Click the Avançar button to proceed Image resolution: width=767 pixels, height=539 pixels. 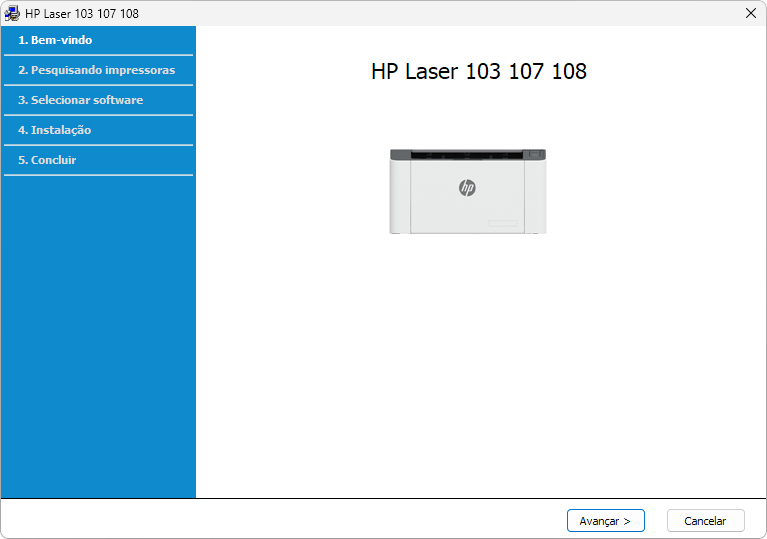click(606, 521)
